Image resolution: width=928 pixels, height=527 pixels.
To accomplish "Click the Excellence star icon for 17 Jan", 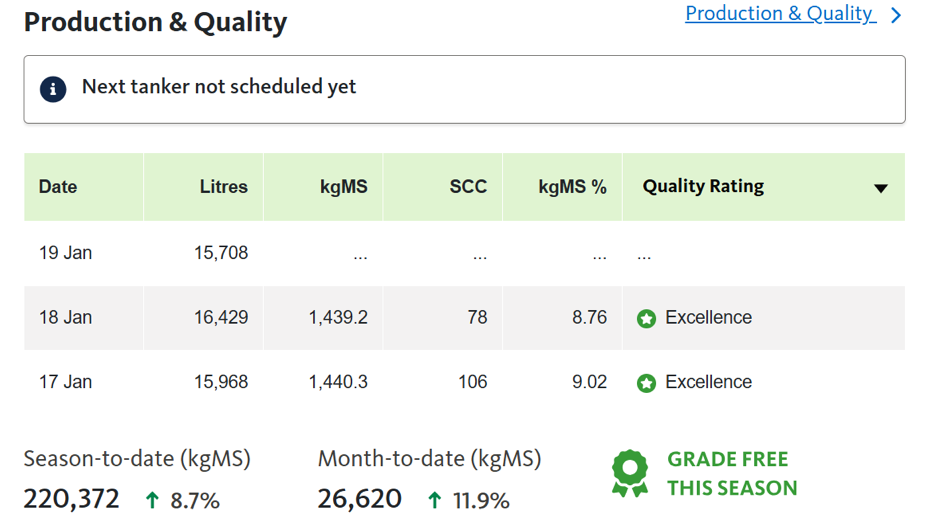I will pos(647,383).
